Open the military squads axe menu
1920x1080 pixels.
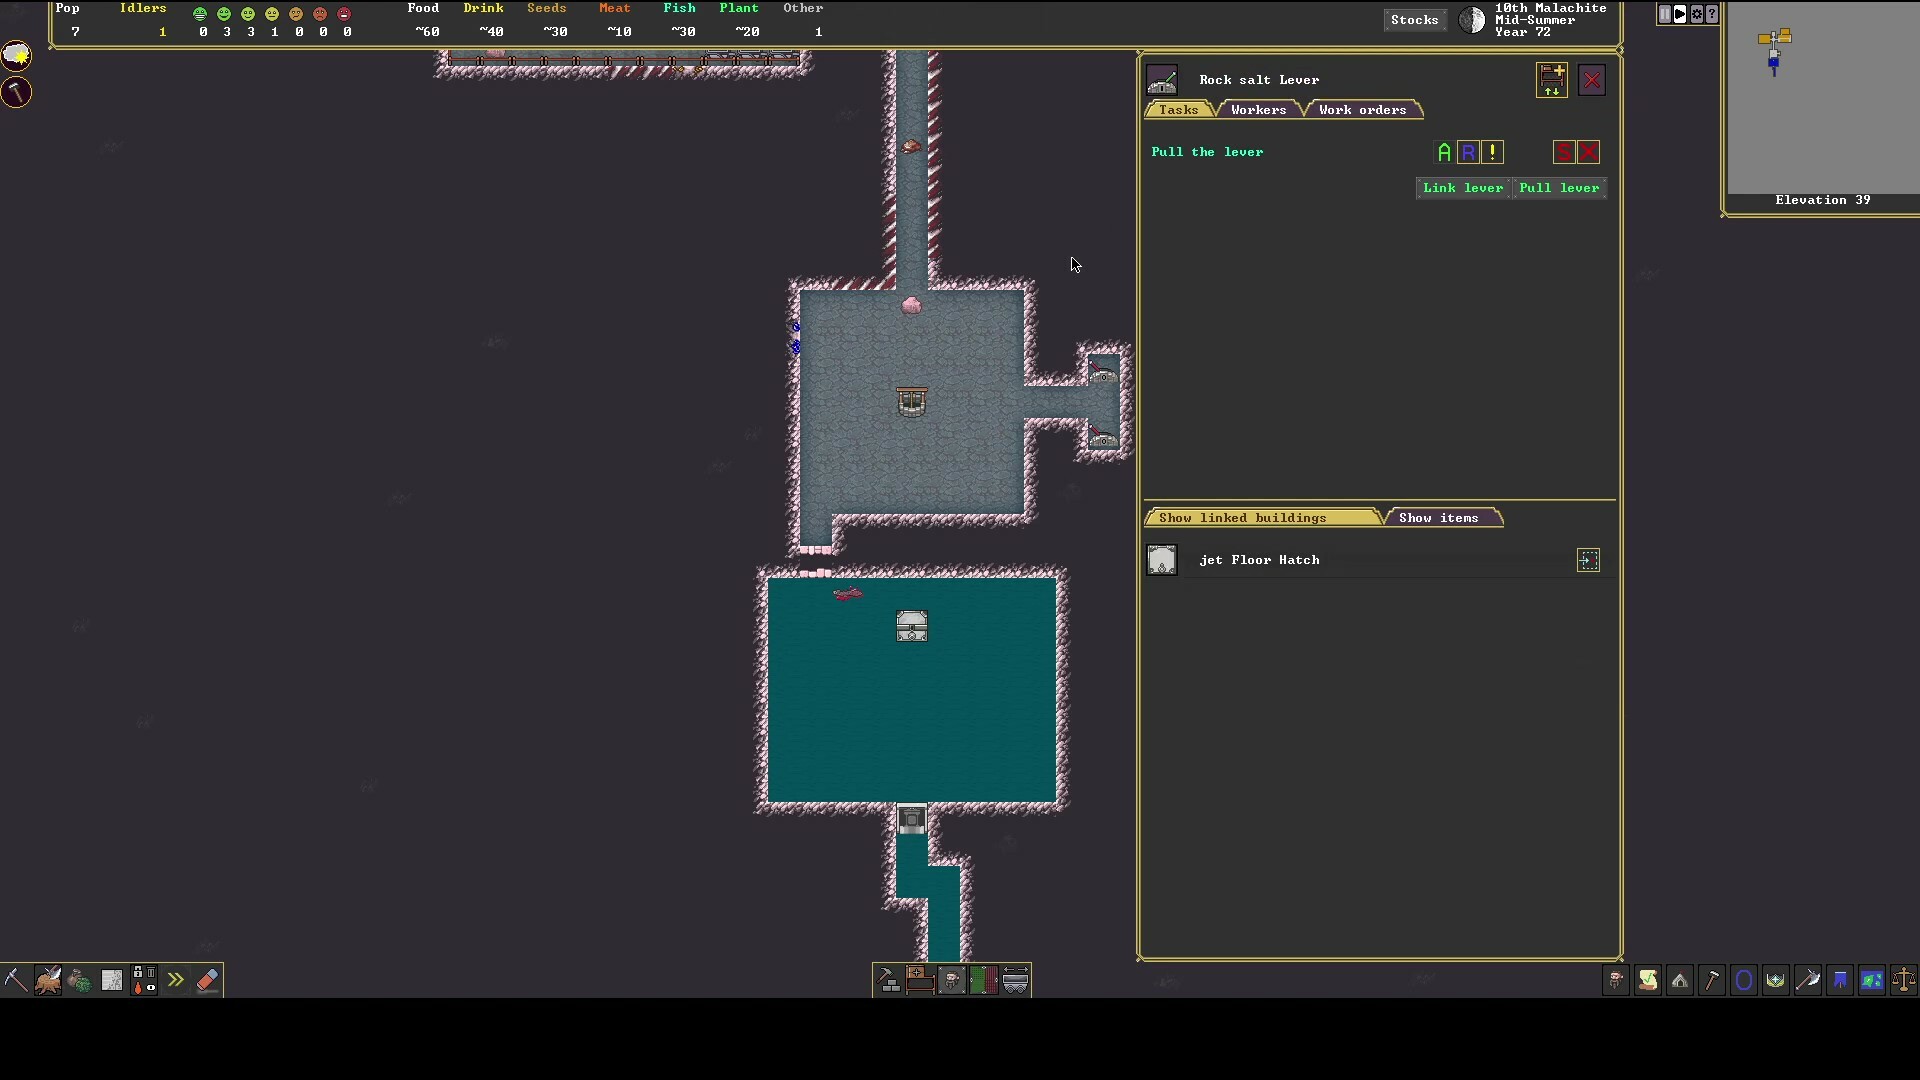[x=1807, y=980]
